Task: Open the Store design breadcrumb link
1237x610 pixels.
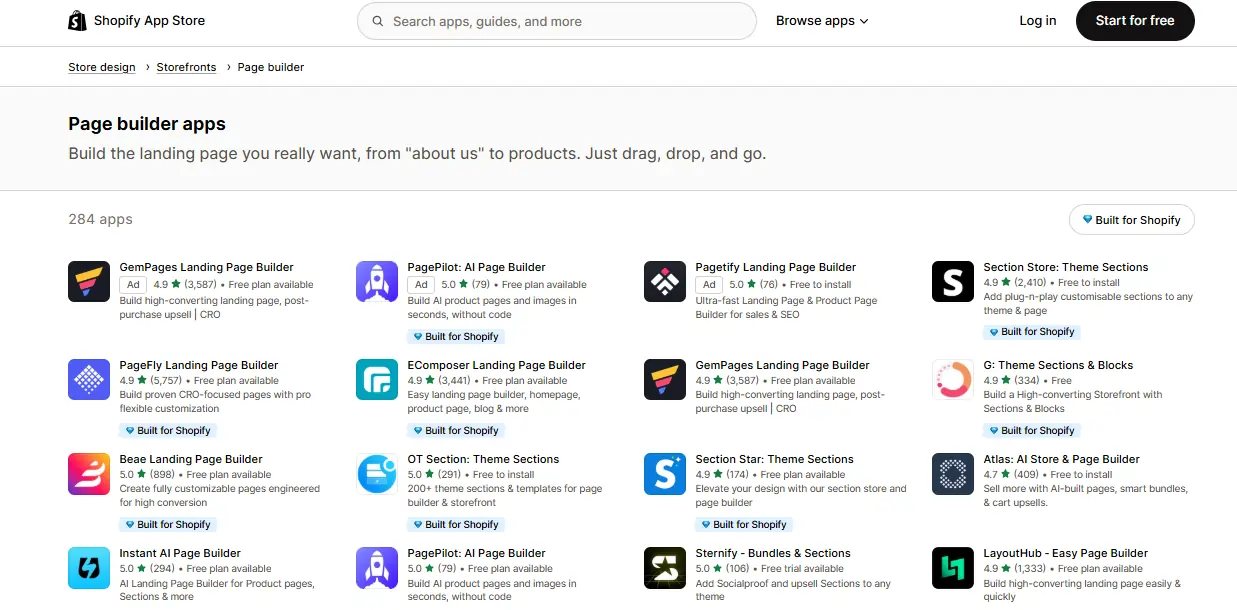Action: coord(101,66)
